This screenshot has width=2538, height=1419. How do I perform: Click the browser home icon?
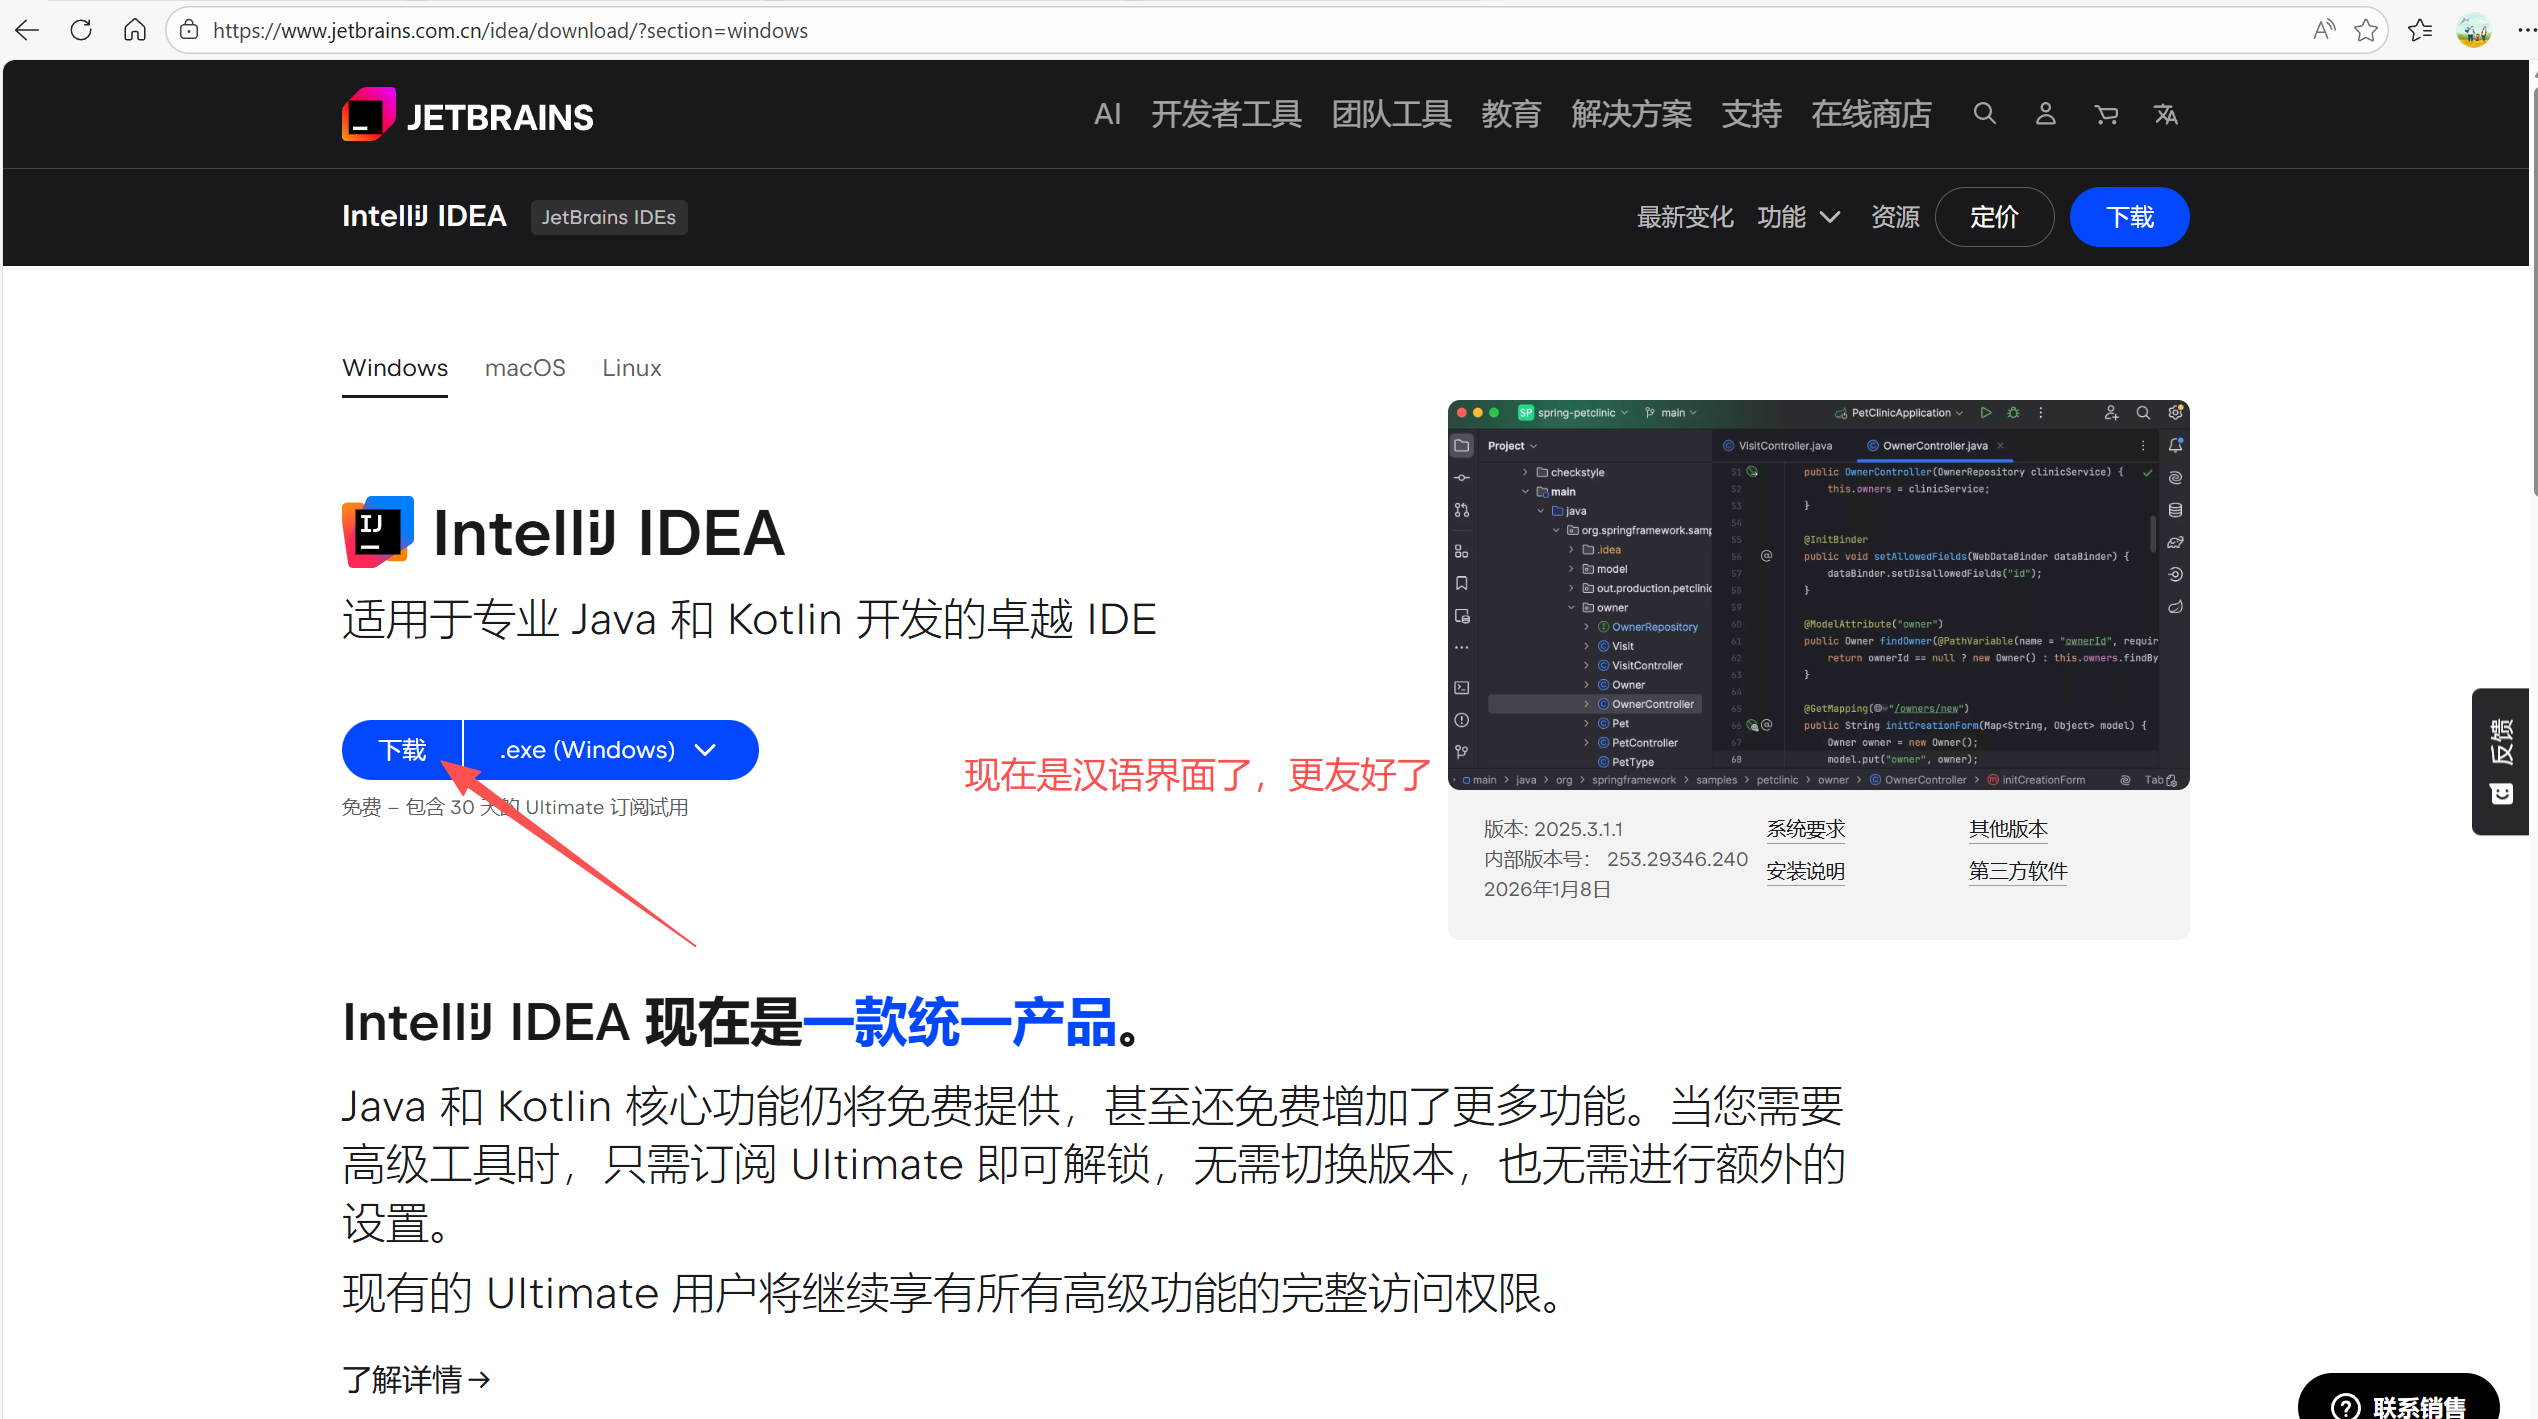coord(135,30)
